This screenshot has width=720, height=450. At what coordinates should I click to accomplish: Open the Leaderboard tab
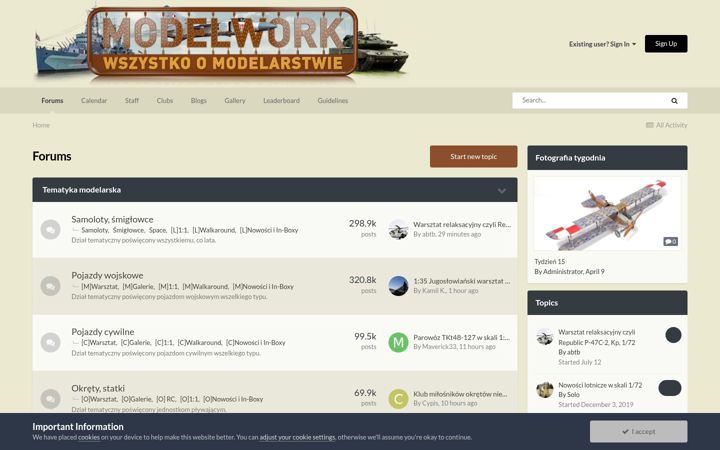[x=281, y=101]
